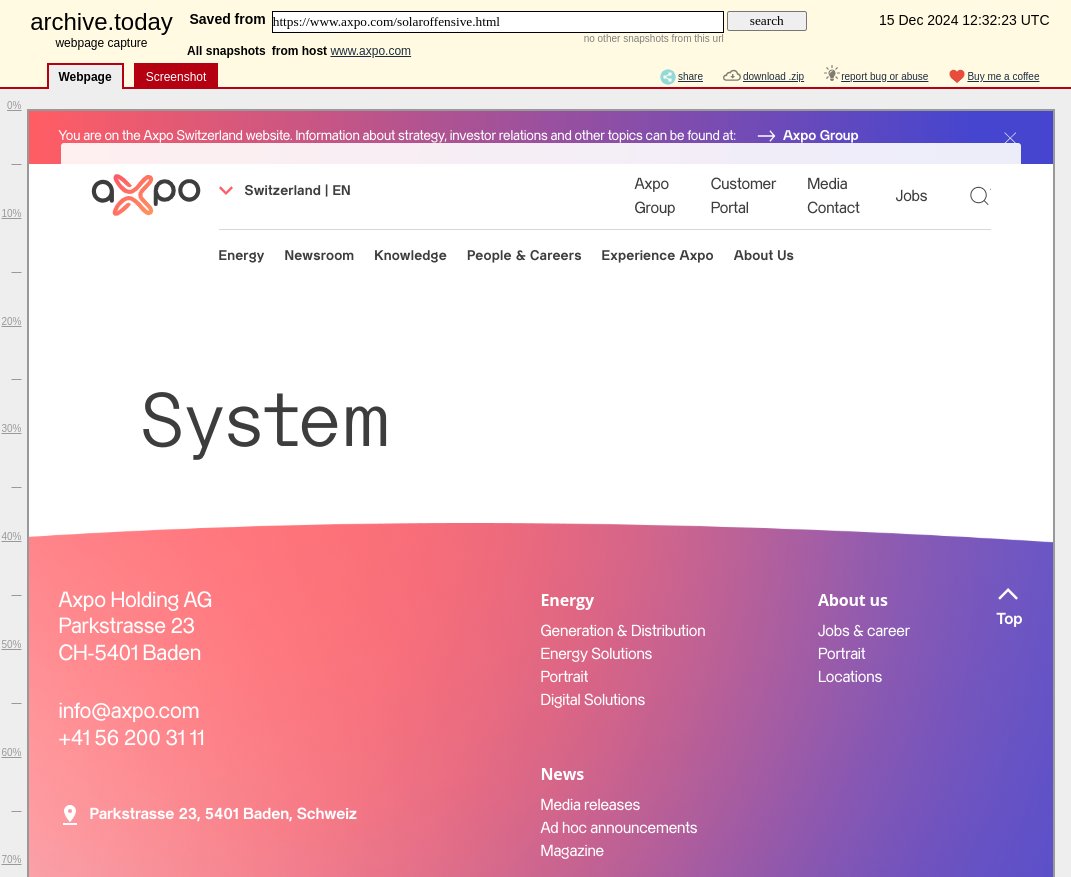
Task: Open the Knowledge menu
Action: point(410,255)
